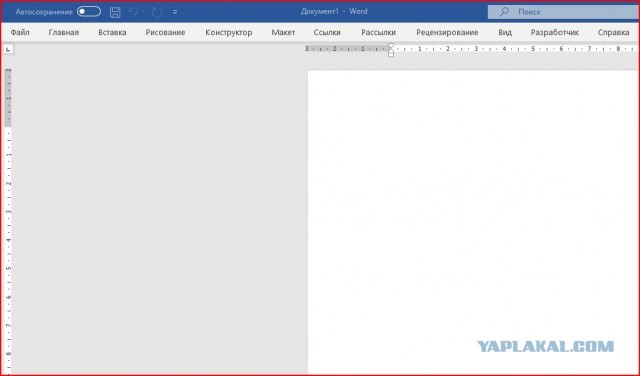Click the vertical ruler at mark 4

[x=9, y=240]
